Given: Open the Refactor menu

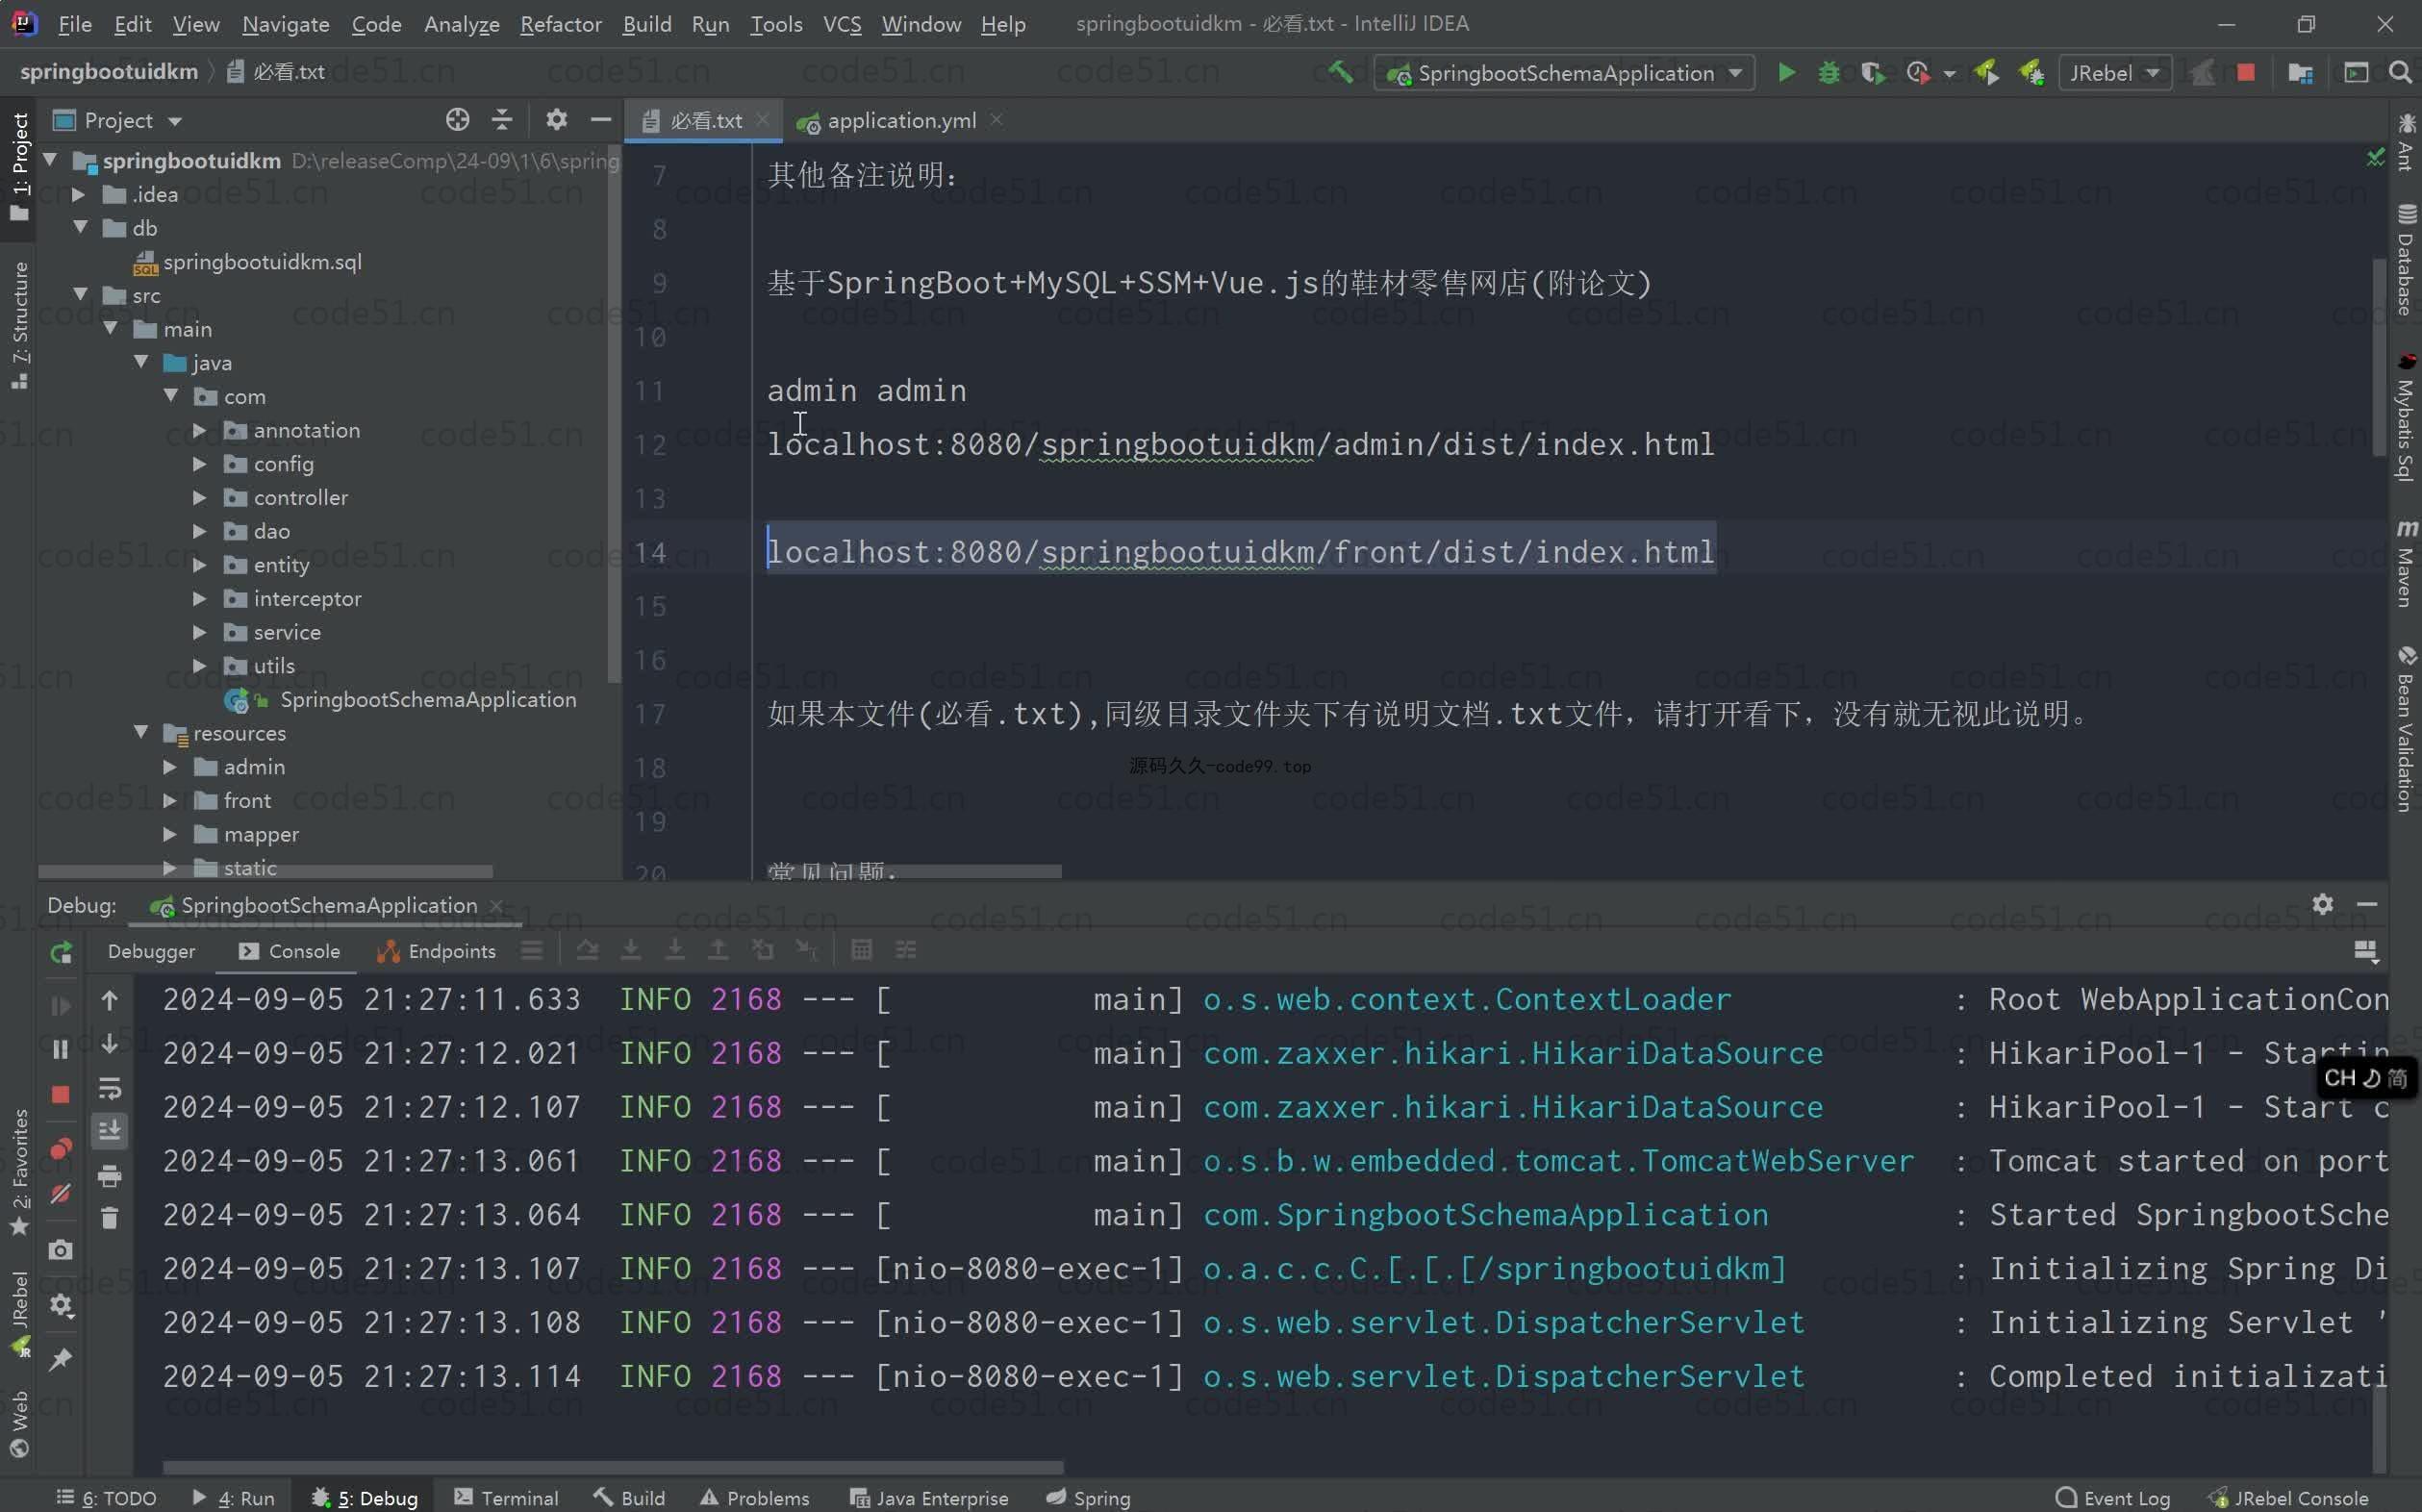Looking at the screenshot, I should [x=560, y=23].
